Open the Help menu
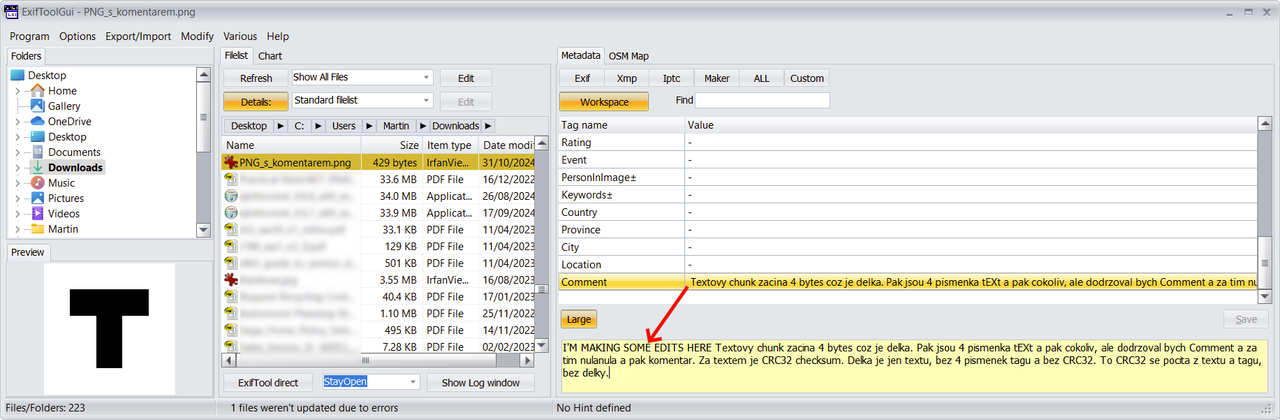Screen dimensions: 1280x420 tap(278, 36)
